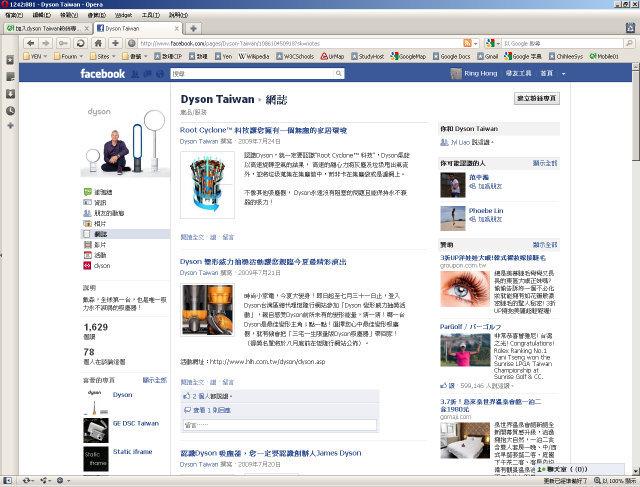The height and width of the screenshot is (487, 640).
Task: Open the top Opera side panel icon
Action: [x=10, y=60]
